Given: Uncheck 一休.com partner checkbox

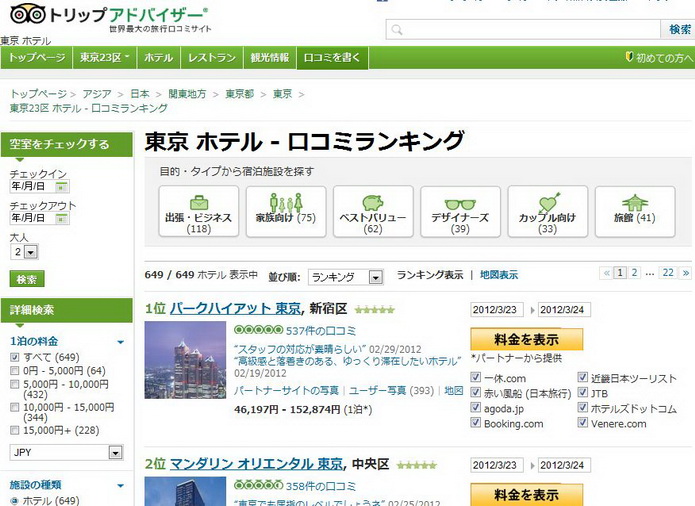Looking at the screenshot, I should point(476,378).
